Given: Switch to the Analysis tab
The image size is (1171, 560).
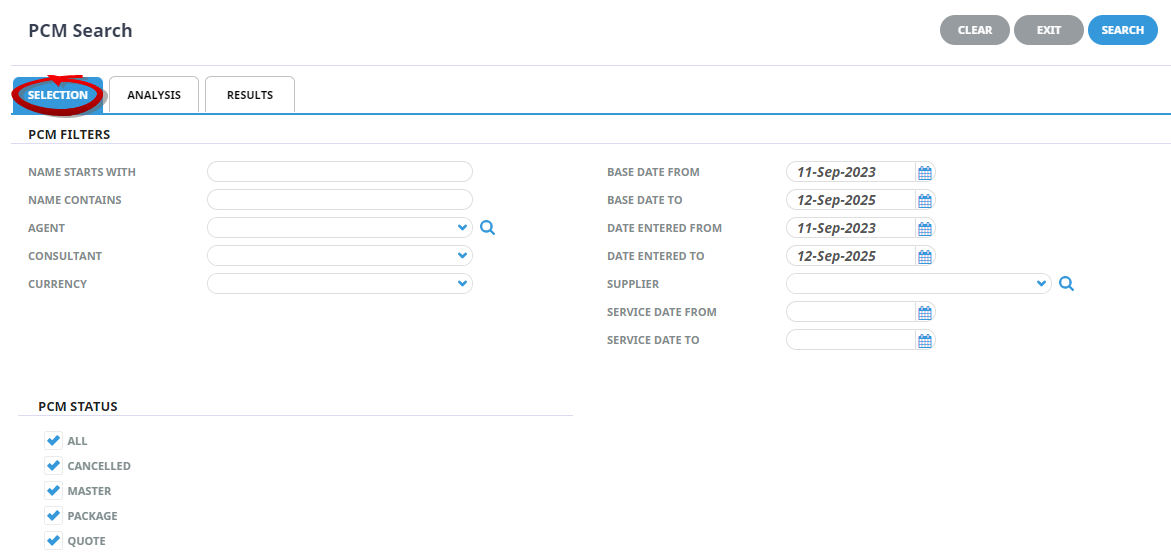Looking at the screenshot, I should (154, 95).
